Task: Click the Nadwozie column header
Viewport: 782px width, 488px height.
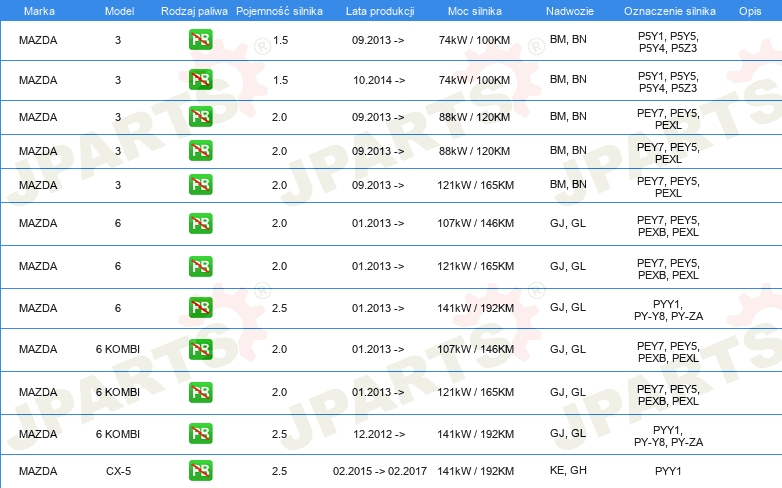Action: tap(570, 11)
